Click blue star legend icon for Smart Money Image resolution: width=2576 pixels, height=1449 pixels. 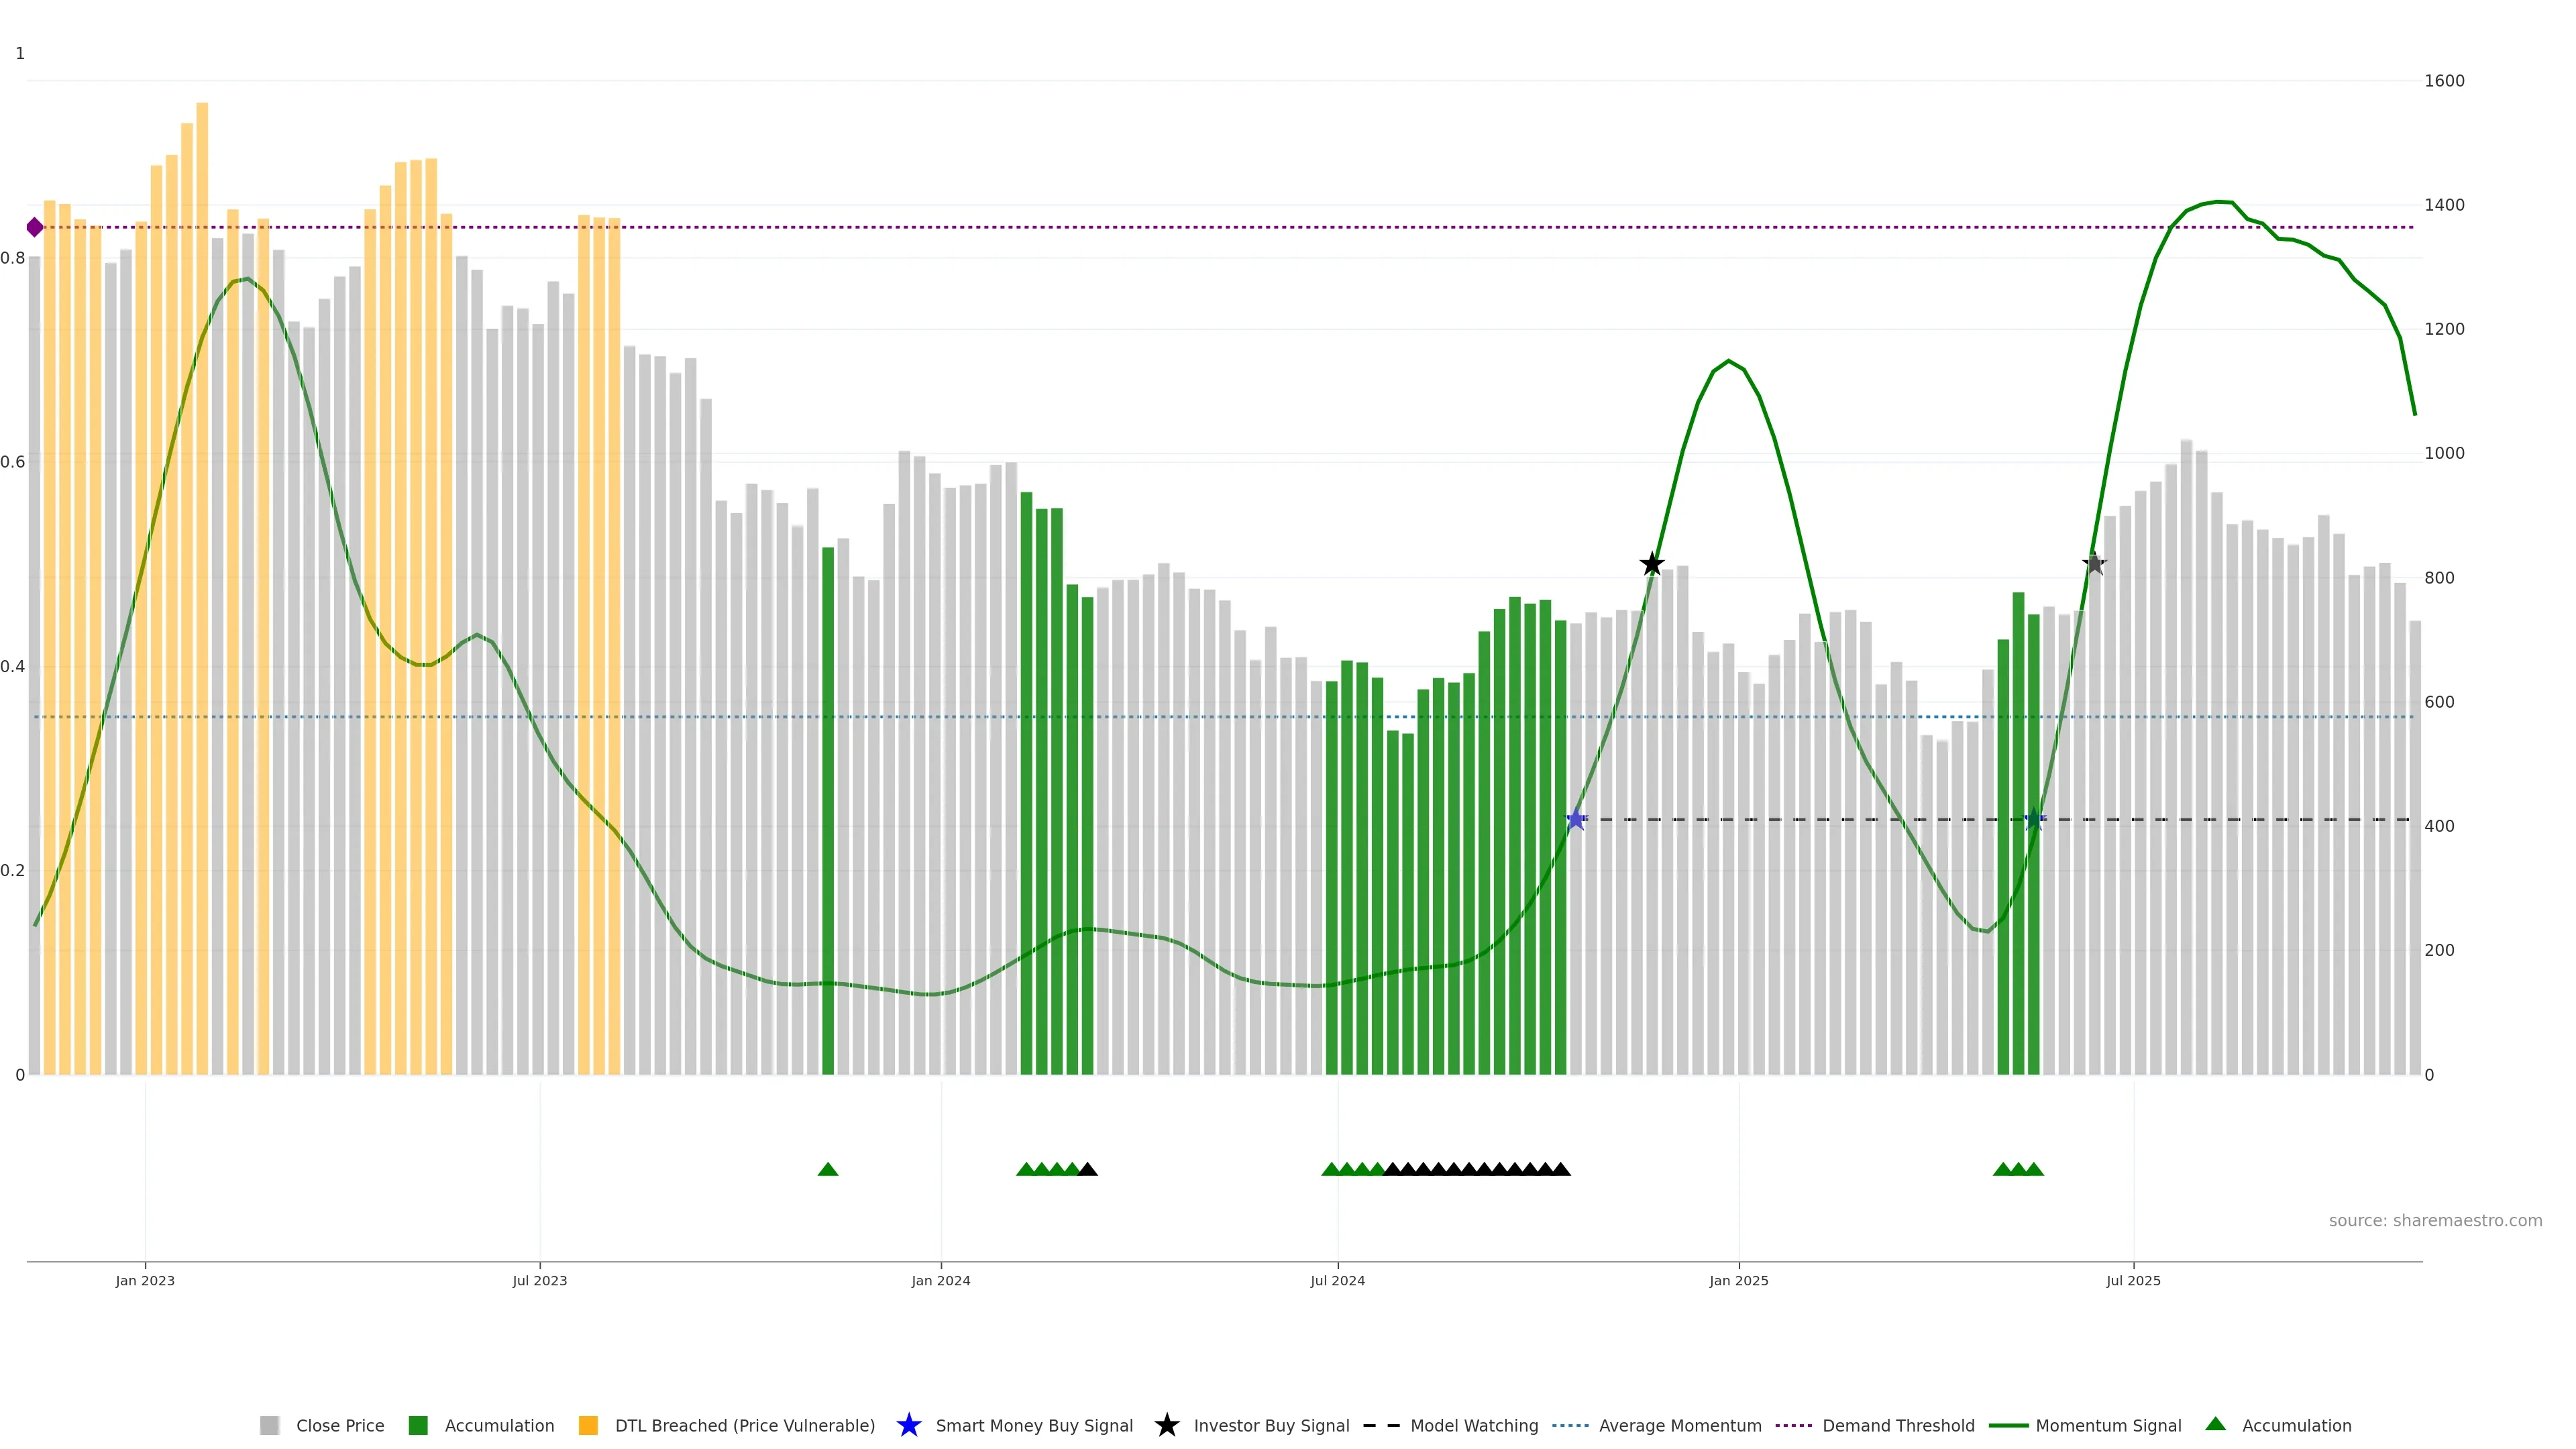point(908,1425)
